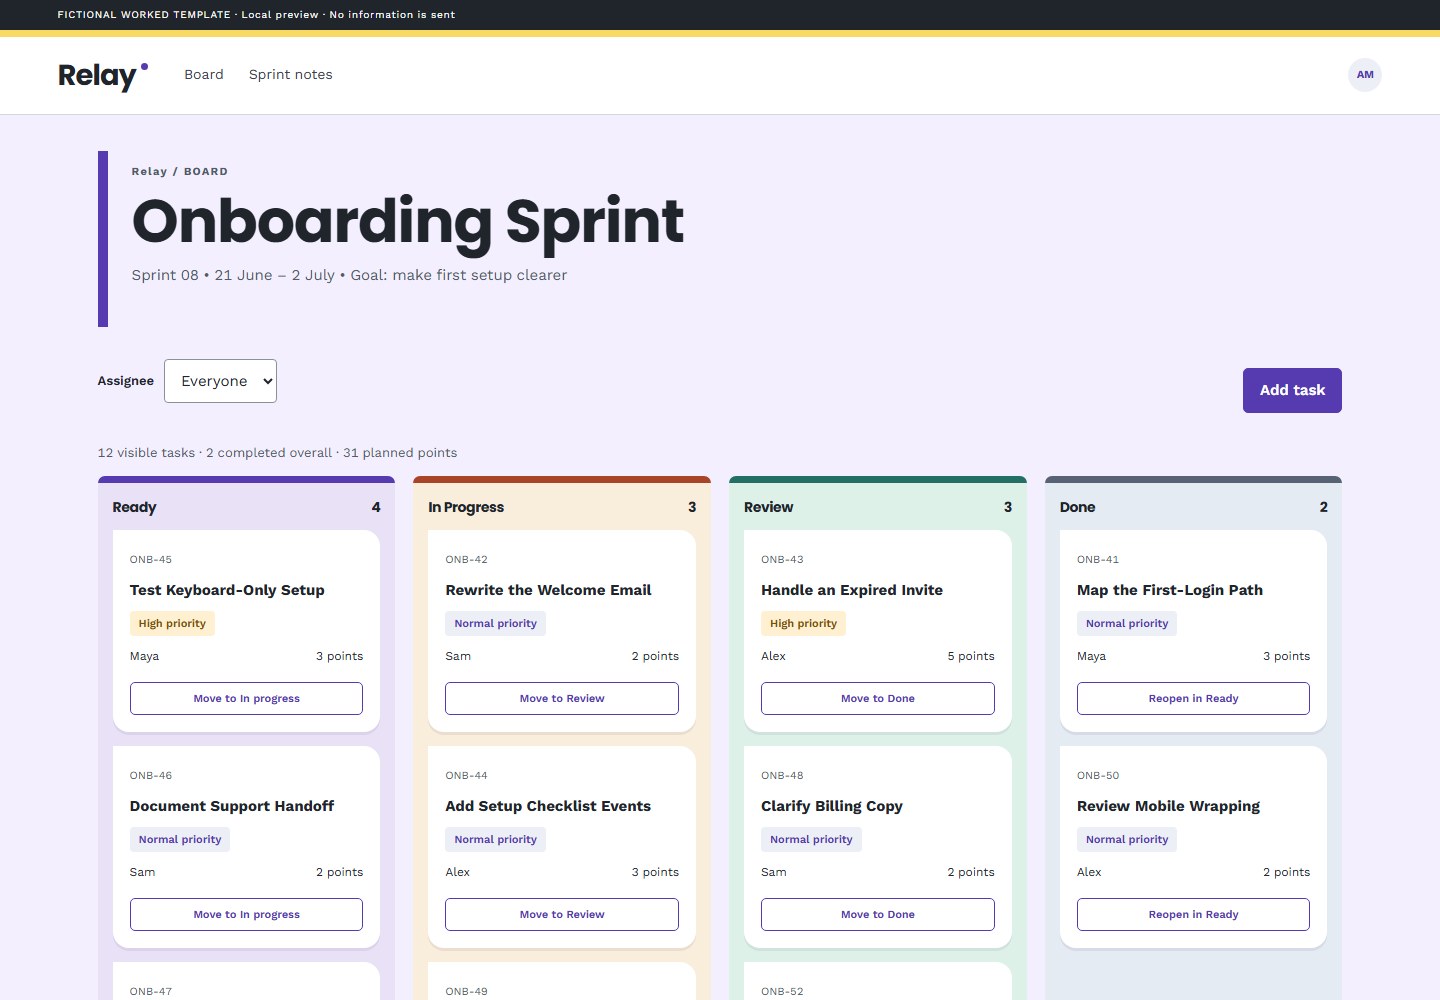The height and width of the screenshot is (1000, 1440).
Task: Select the "Add Setup Checklist Events" title
Action: [x=548, y=806]
